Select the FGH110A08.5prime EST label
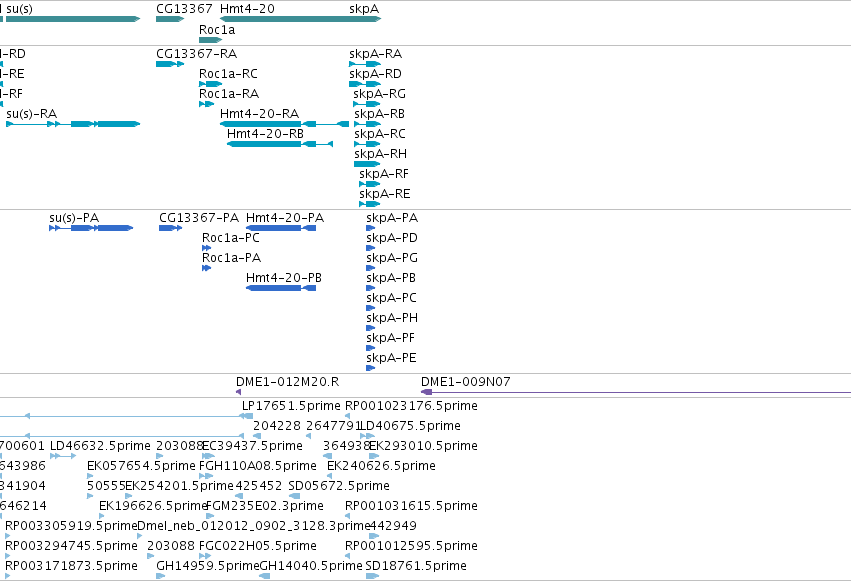 (258, 467)
